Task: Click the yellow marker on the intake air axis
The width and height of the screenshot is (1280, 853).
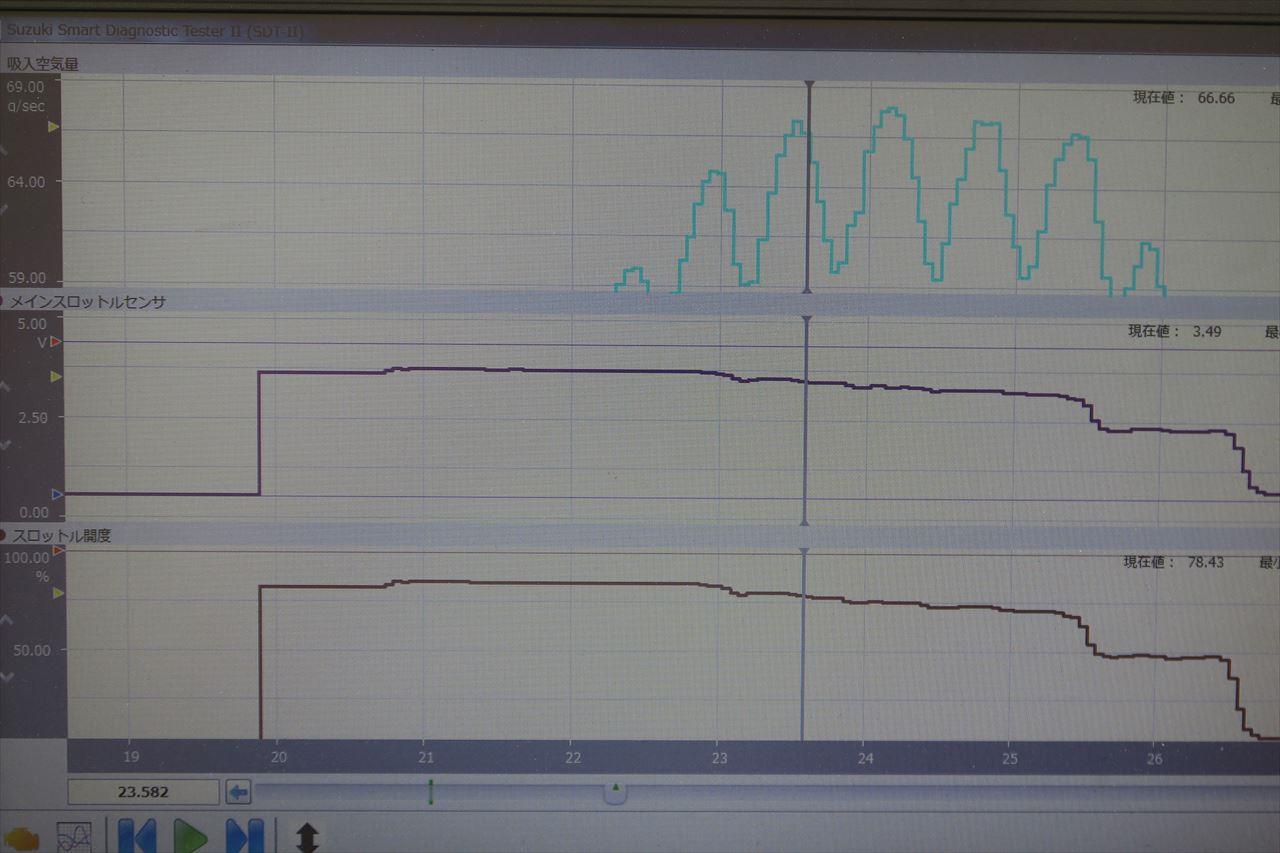Action: [x=55, y=127]
